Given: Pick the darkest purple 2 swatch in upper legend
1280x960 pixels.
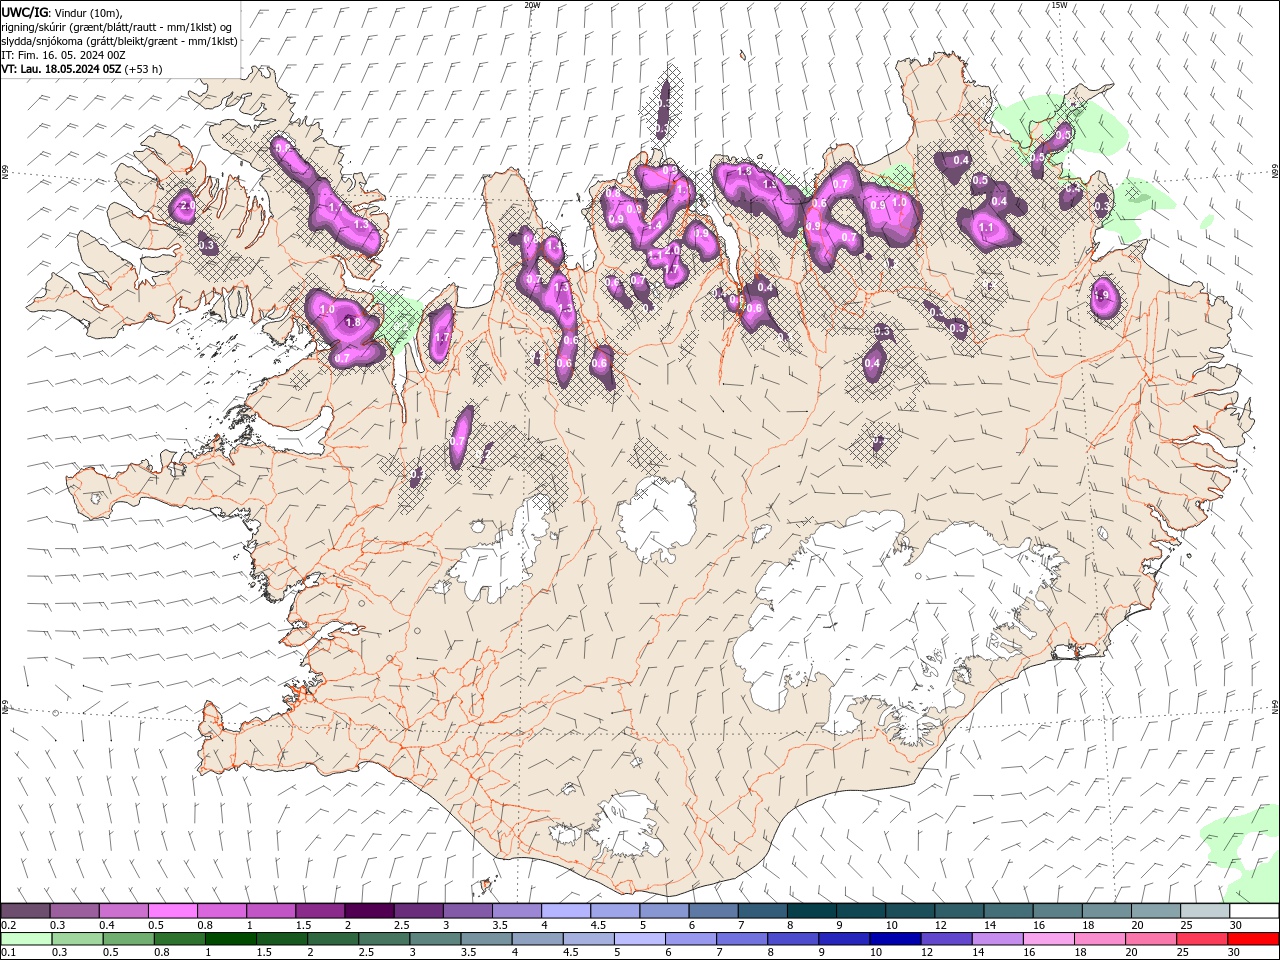Looking at the screenshot, I should pos(369,911).
